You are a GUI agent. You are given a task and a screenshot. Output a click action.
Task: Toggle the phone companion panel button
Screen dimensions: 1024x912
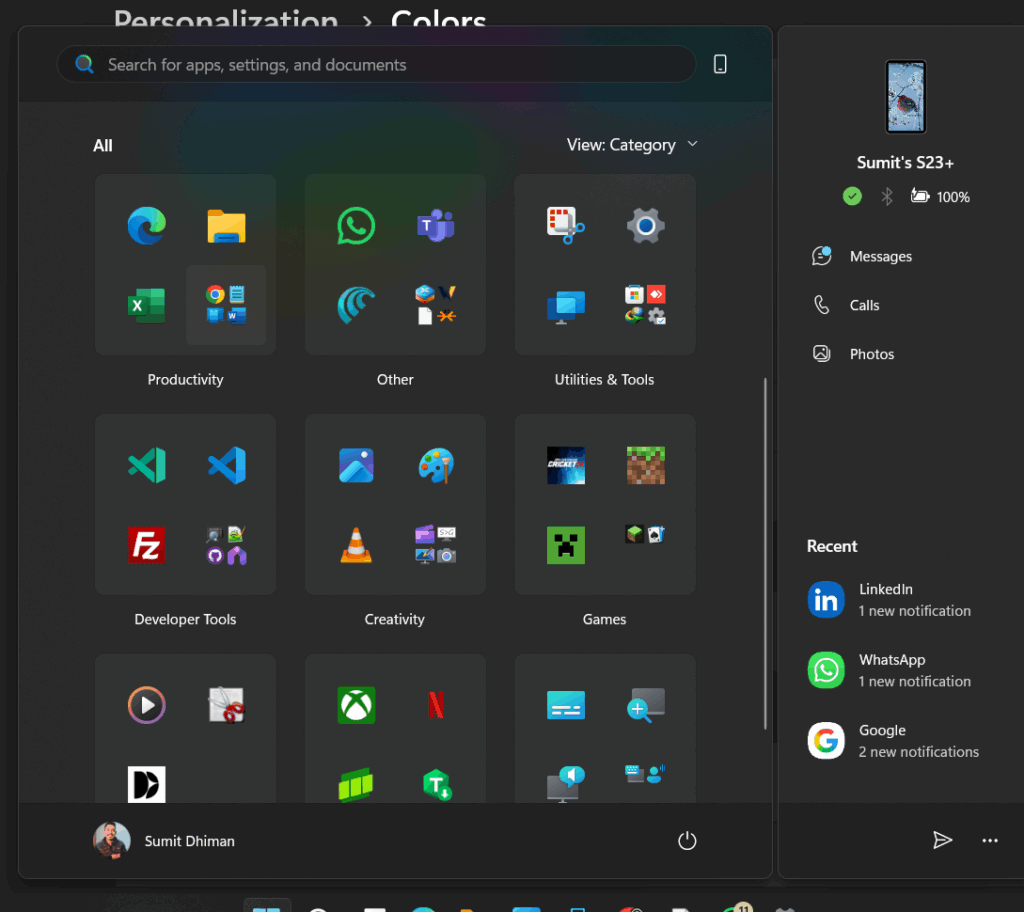point(720,65)
